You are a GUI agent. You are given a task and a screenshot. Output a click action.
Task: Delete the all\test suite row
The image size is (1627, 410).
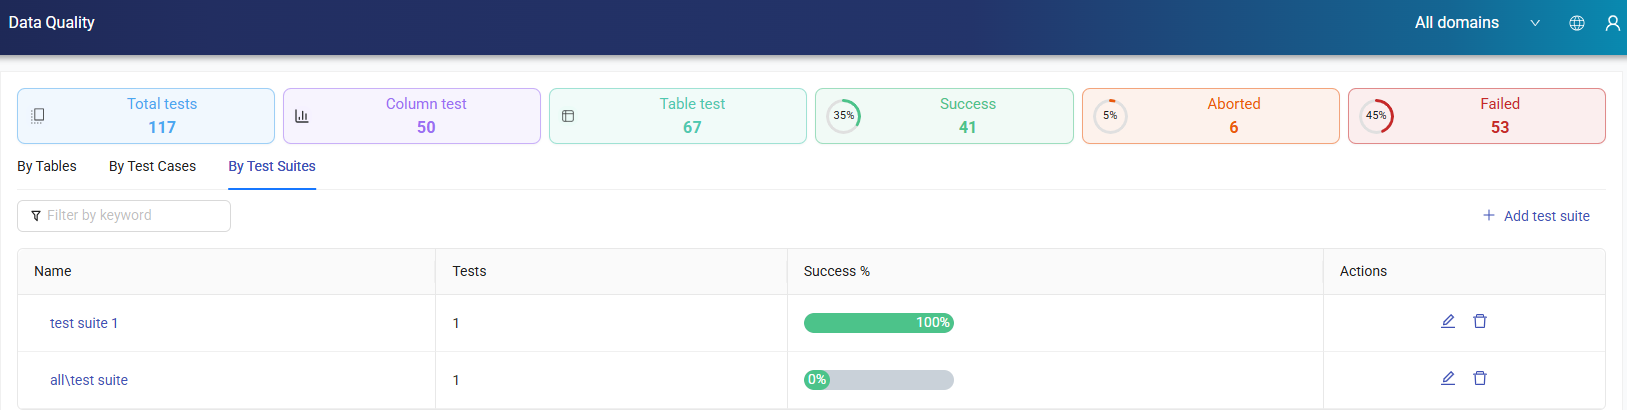point(1480,378)
